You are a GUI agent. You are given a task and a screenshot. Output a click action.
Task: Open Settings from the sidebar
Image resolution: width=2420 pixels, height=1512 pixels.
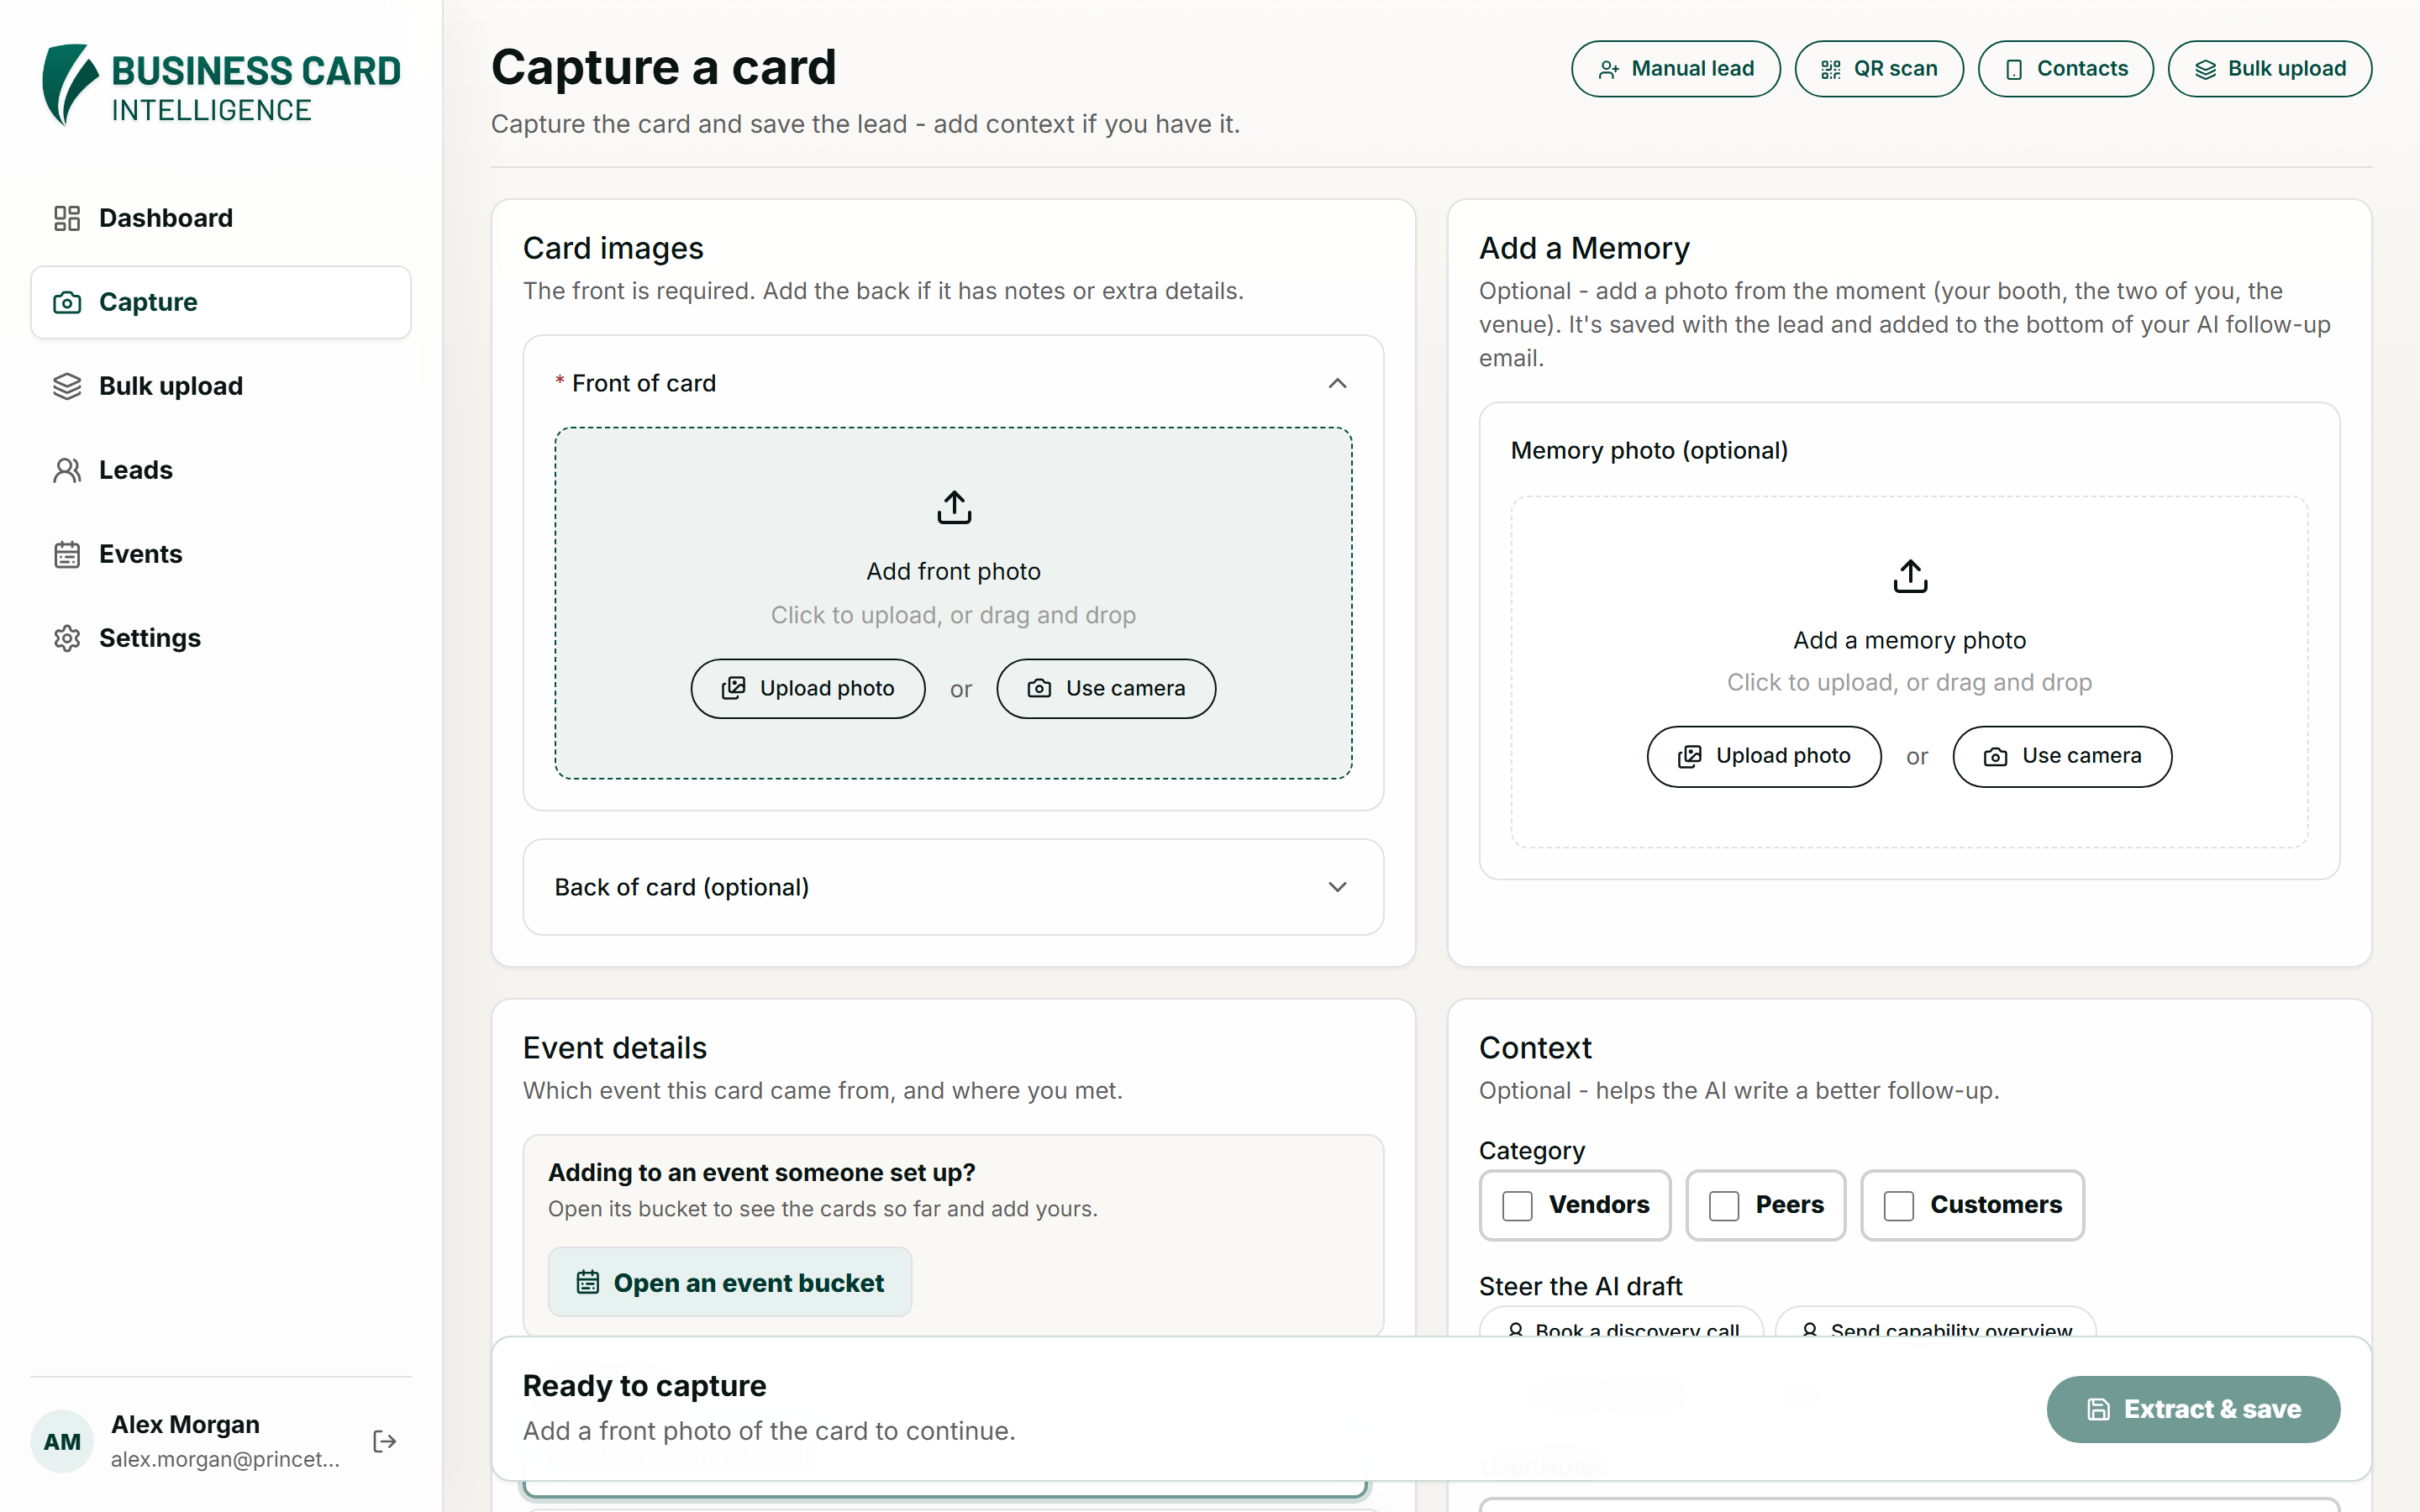[221, 638]
